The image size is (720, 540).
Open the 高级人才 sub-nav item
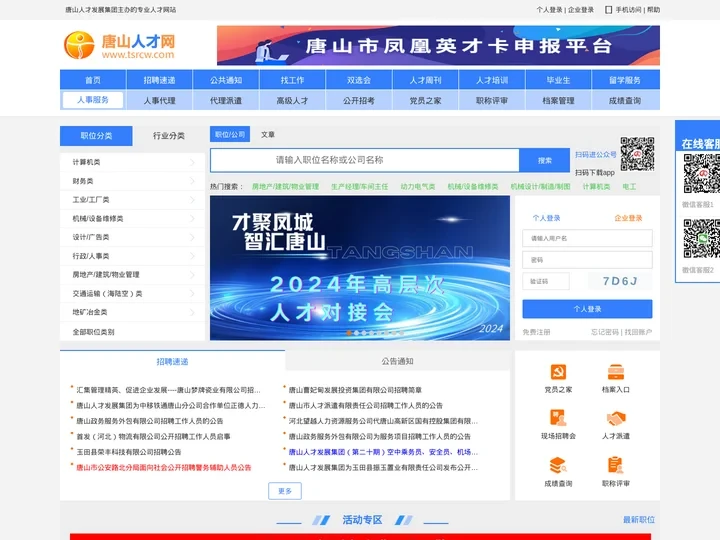click(292, 101)
